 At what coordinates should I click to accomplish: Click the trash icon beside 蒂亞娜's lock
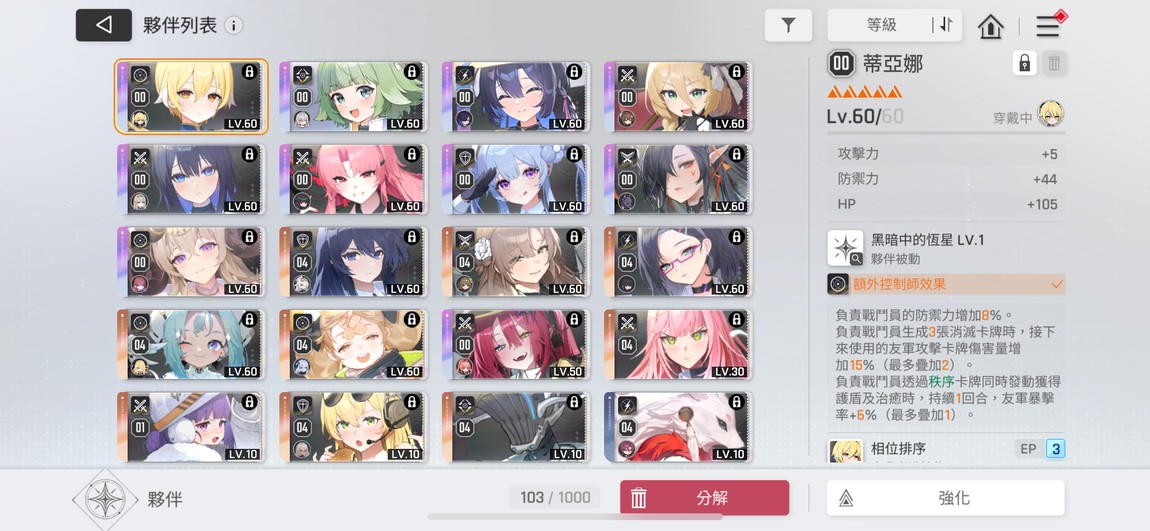[1054, 63]
